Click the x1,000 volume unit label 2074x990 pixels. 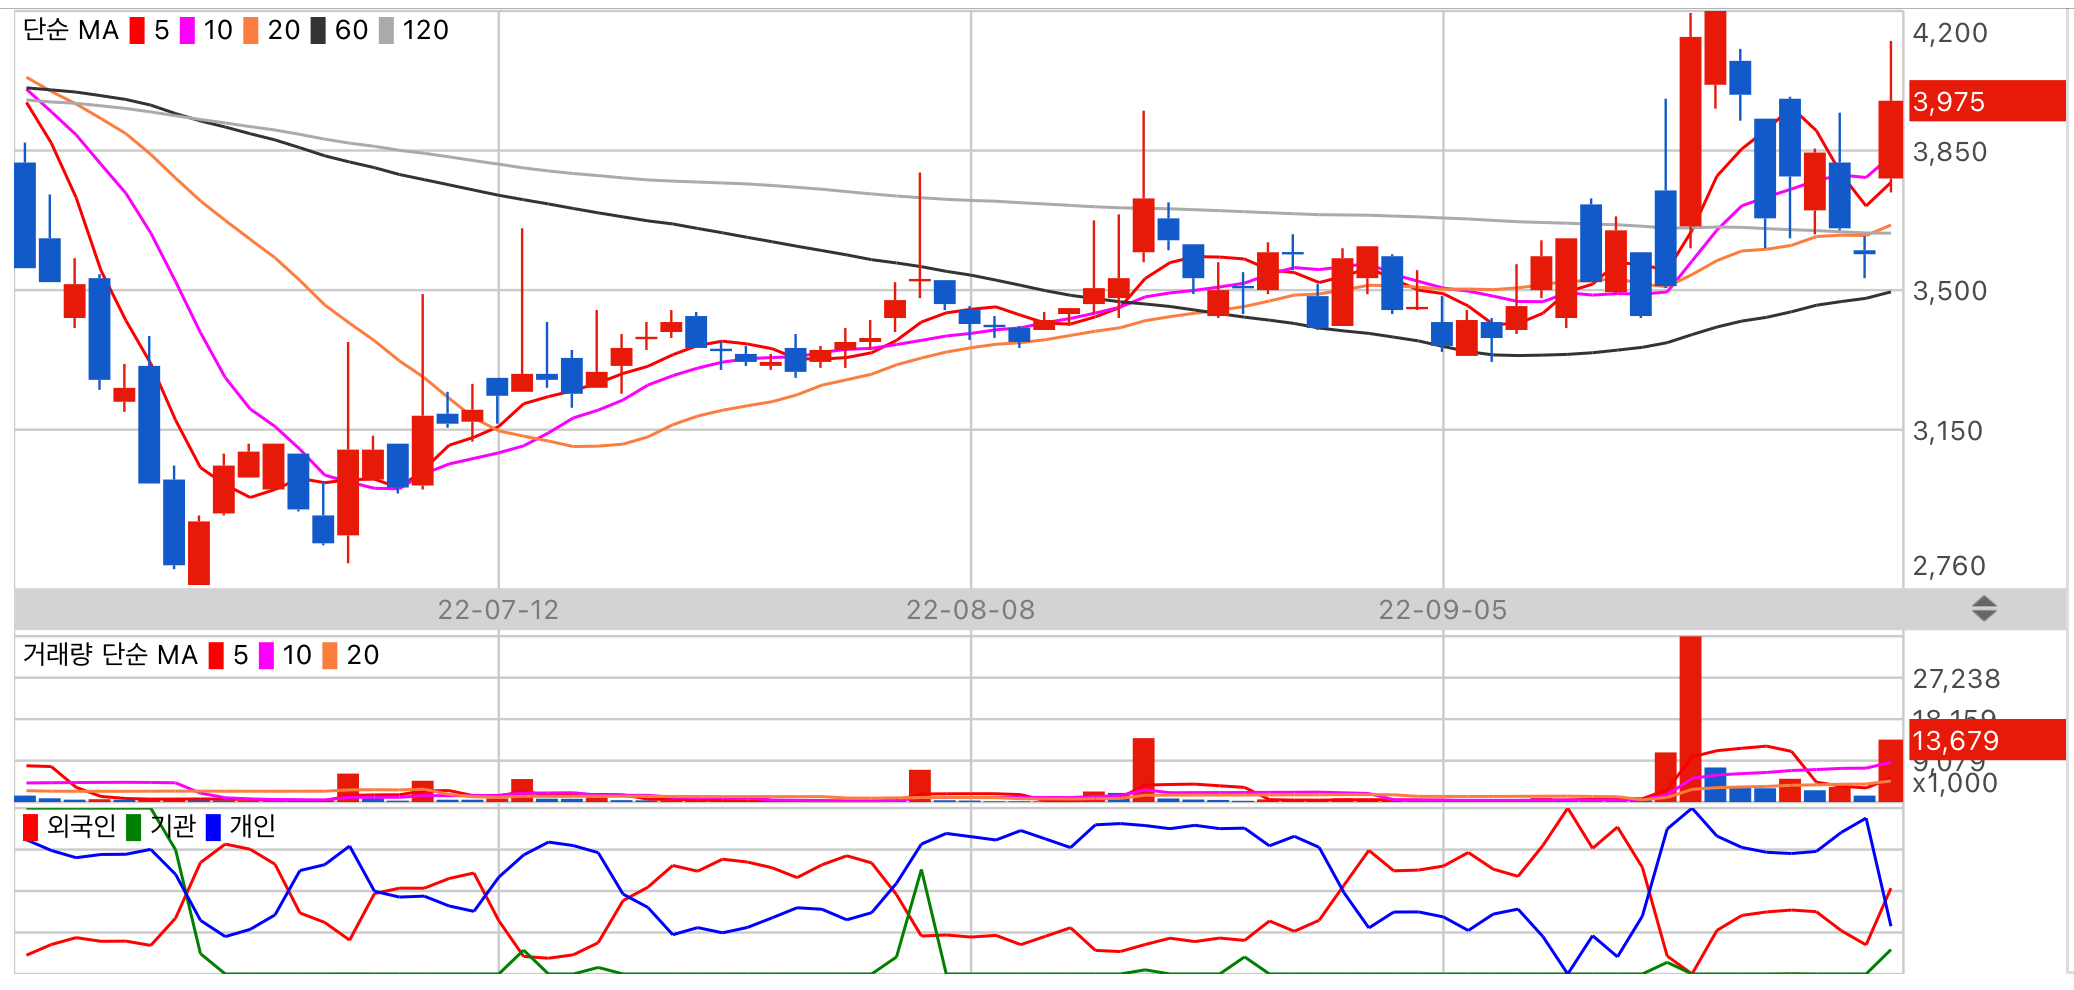(1954, 784)
